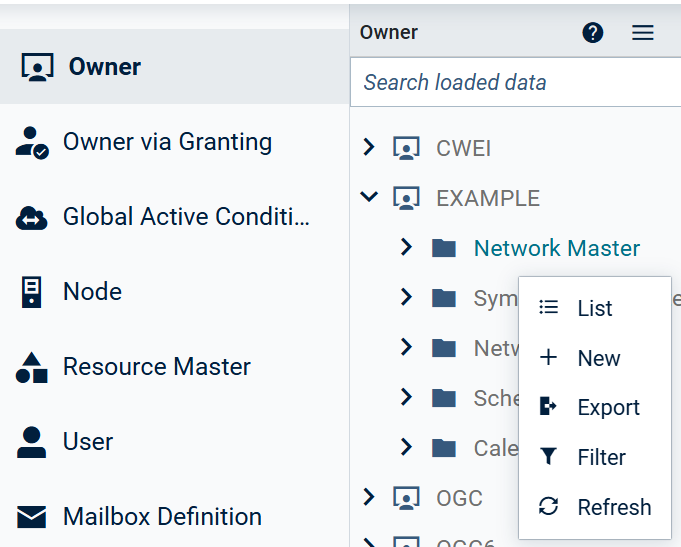Expand the Sym folder chevron

coord(407,297)
